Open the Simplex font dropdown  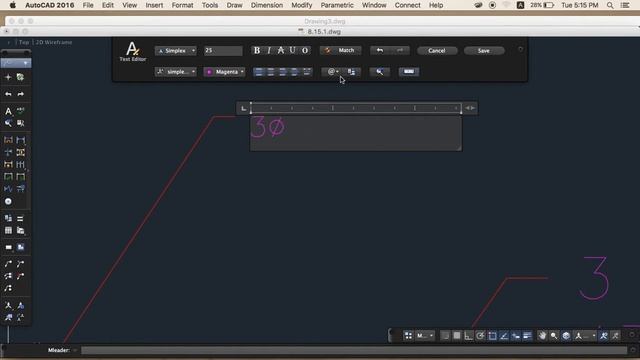tap(176, 51)
